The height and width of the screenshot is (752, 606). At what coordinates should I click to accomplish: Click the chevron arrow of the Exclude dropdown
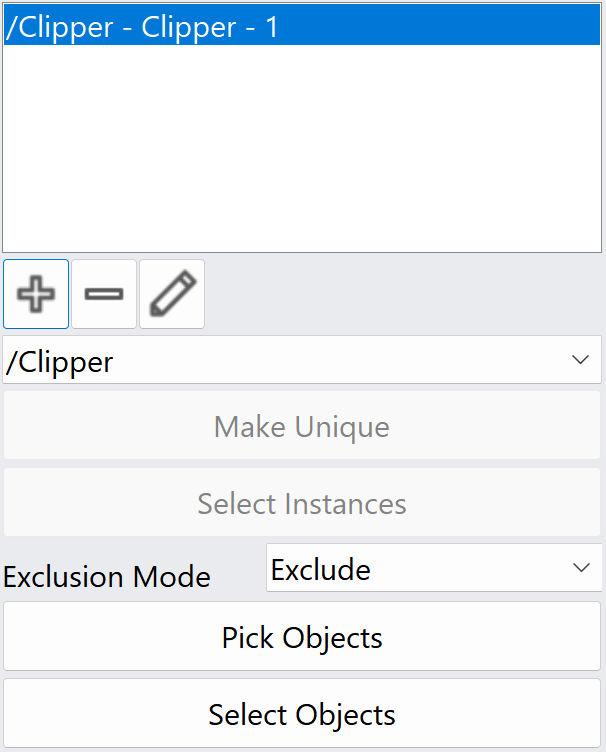coord(582,568)
